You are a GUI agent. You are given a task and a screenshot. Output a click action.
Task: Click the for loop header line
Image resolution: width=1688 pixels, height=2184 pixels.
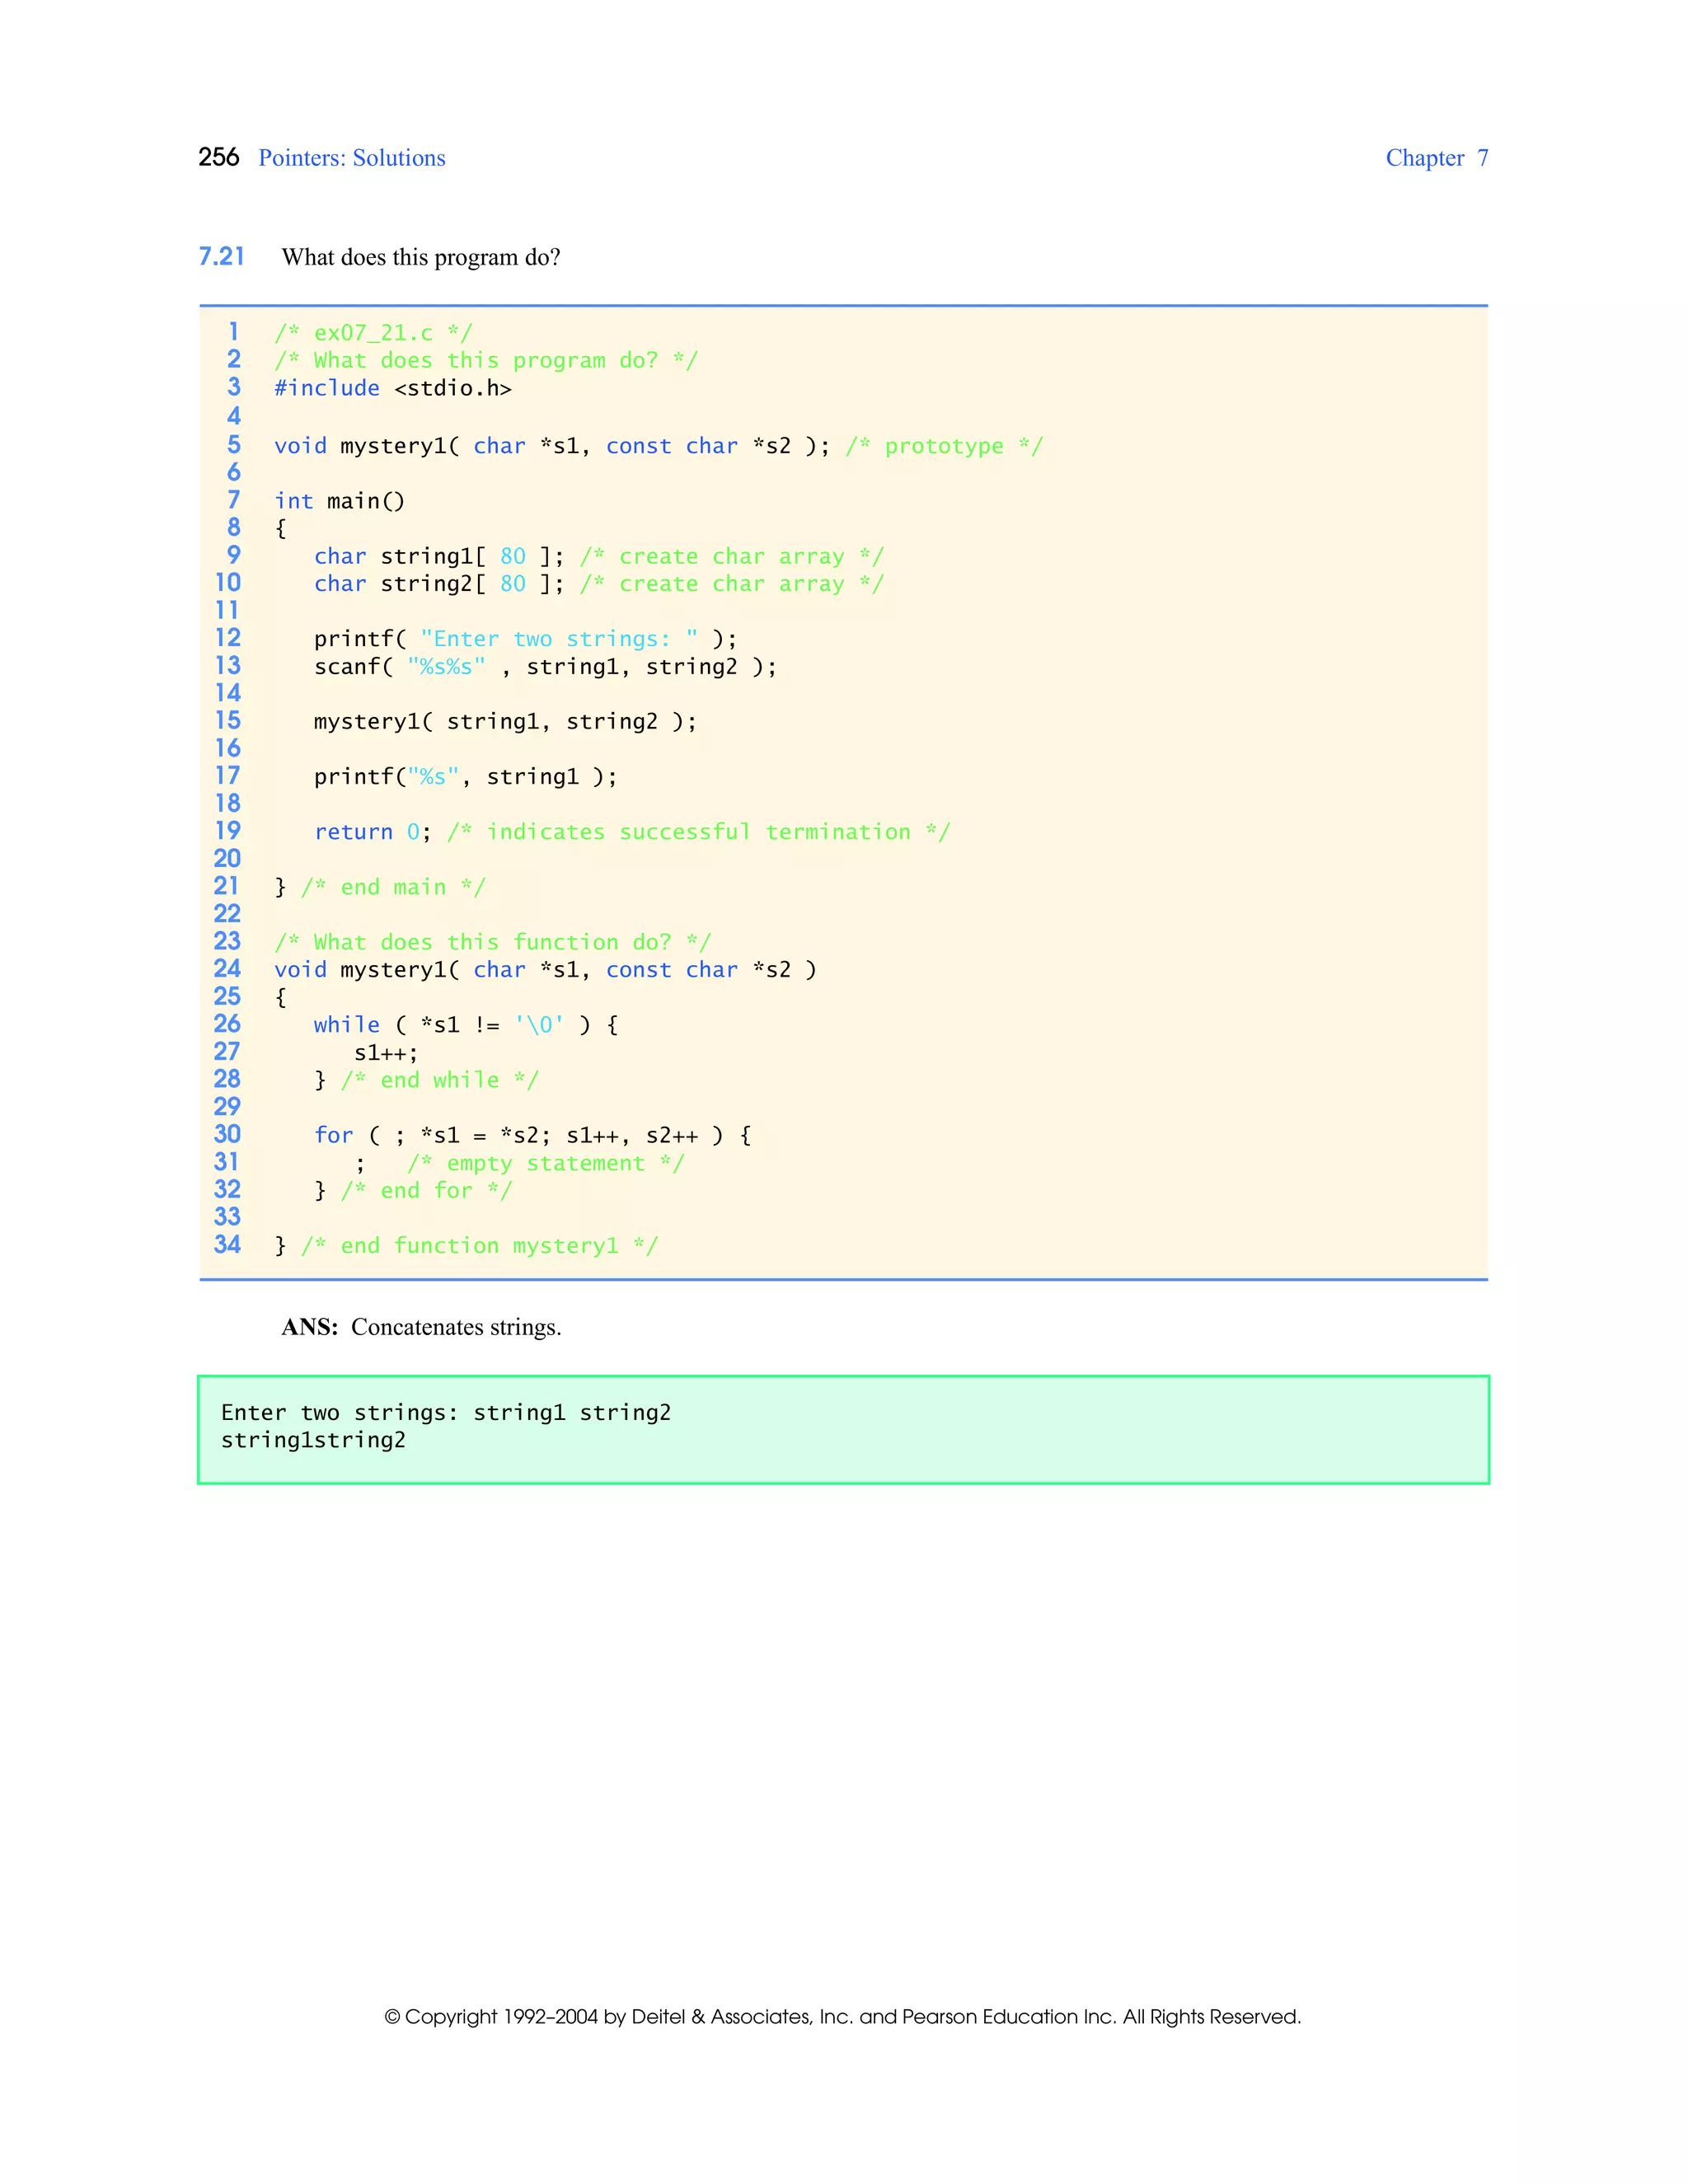coord(532,1135)
